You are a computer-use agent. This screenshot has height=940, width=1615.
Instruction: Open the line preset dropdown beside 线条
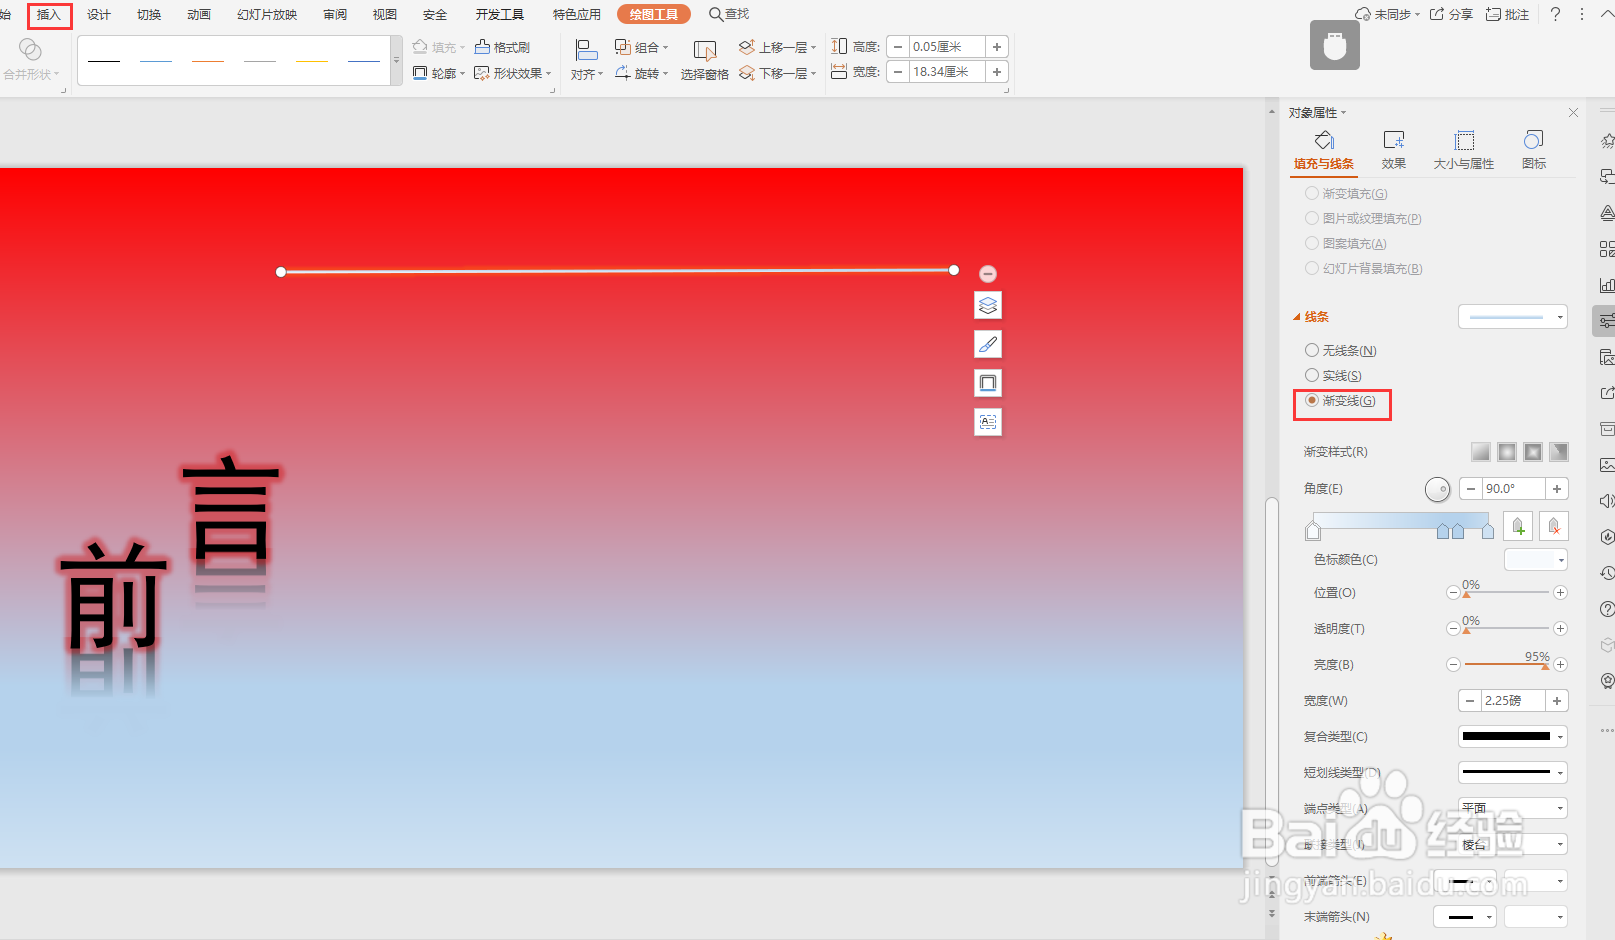(x=1512, y=317)
